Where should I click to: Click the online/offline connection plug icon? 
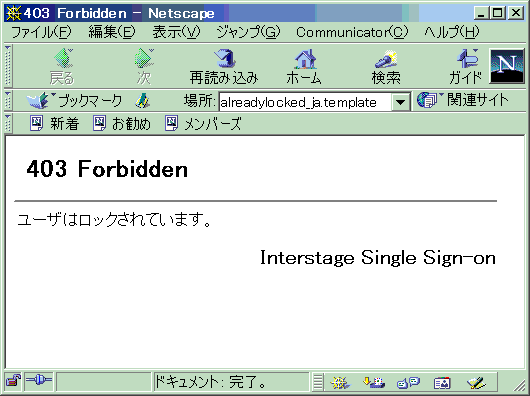point(39,380)
